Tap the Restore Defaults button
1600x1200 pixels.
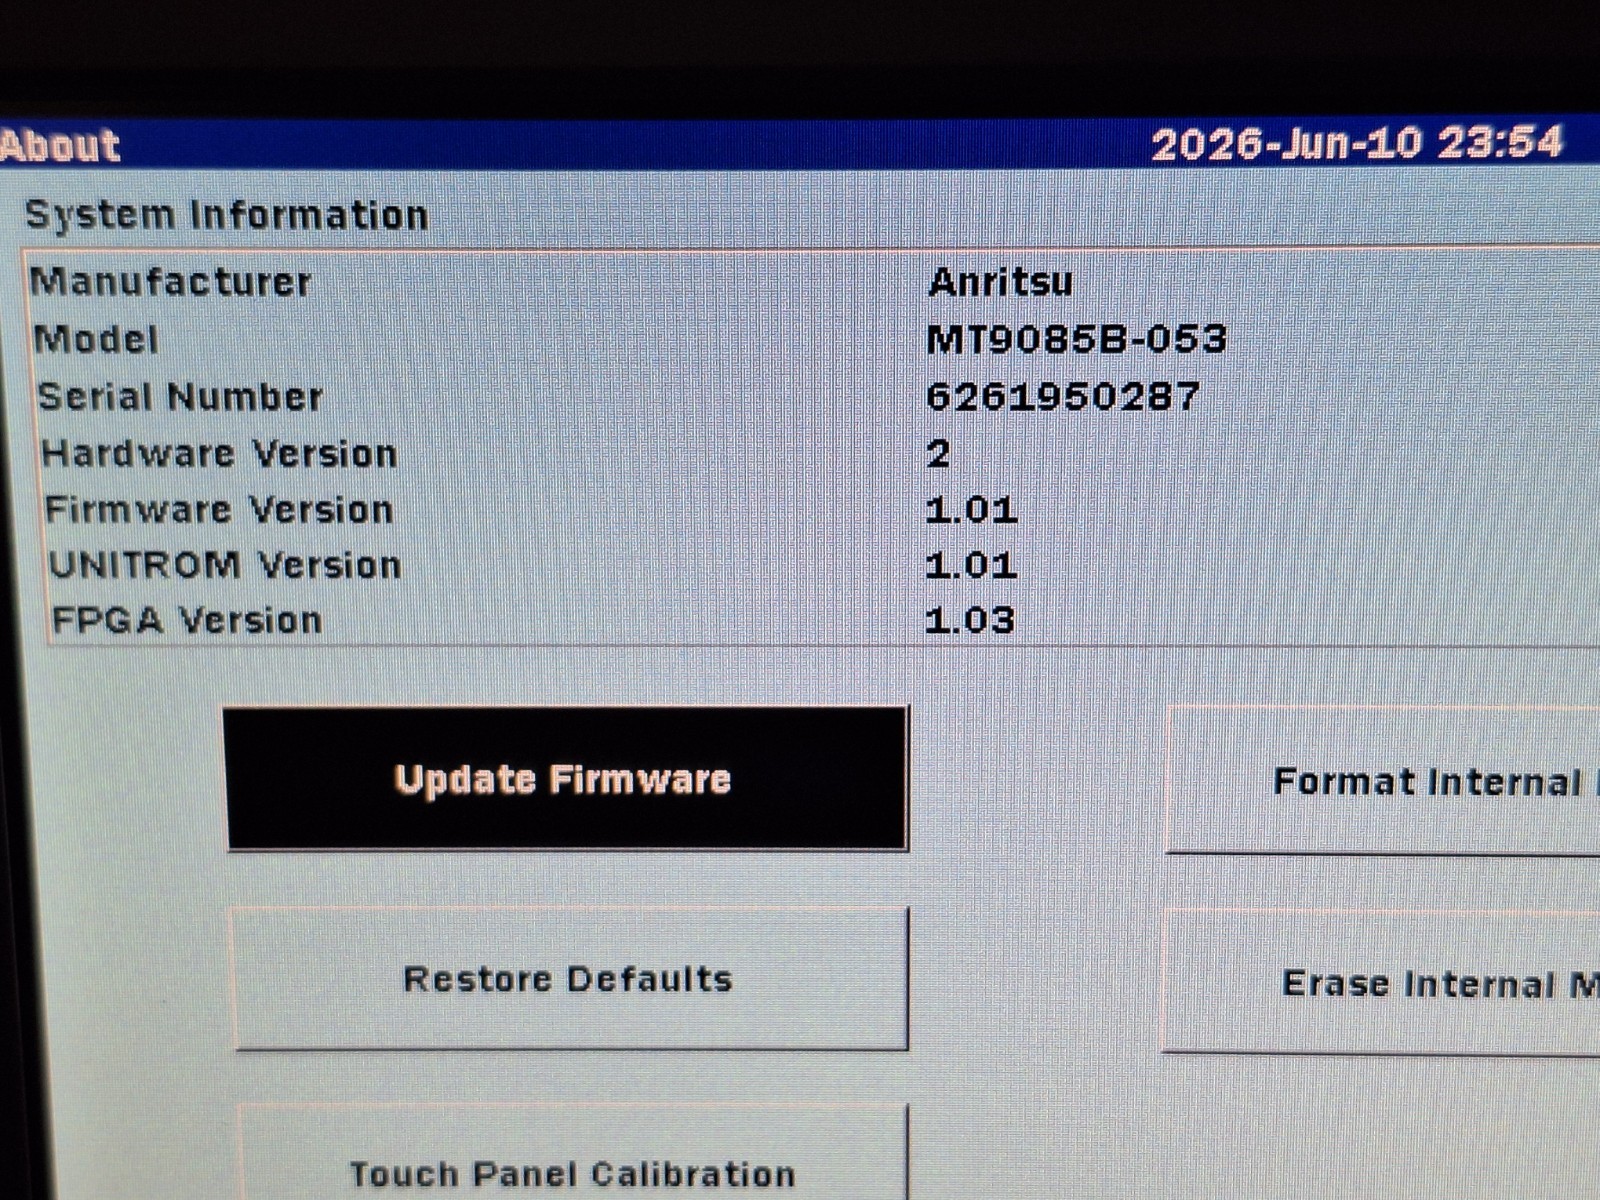point(570,978)
